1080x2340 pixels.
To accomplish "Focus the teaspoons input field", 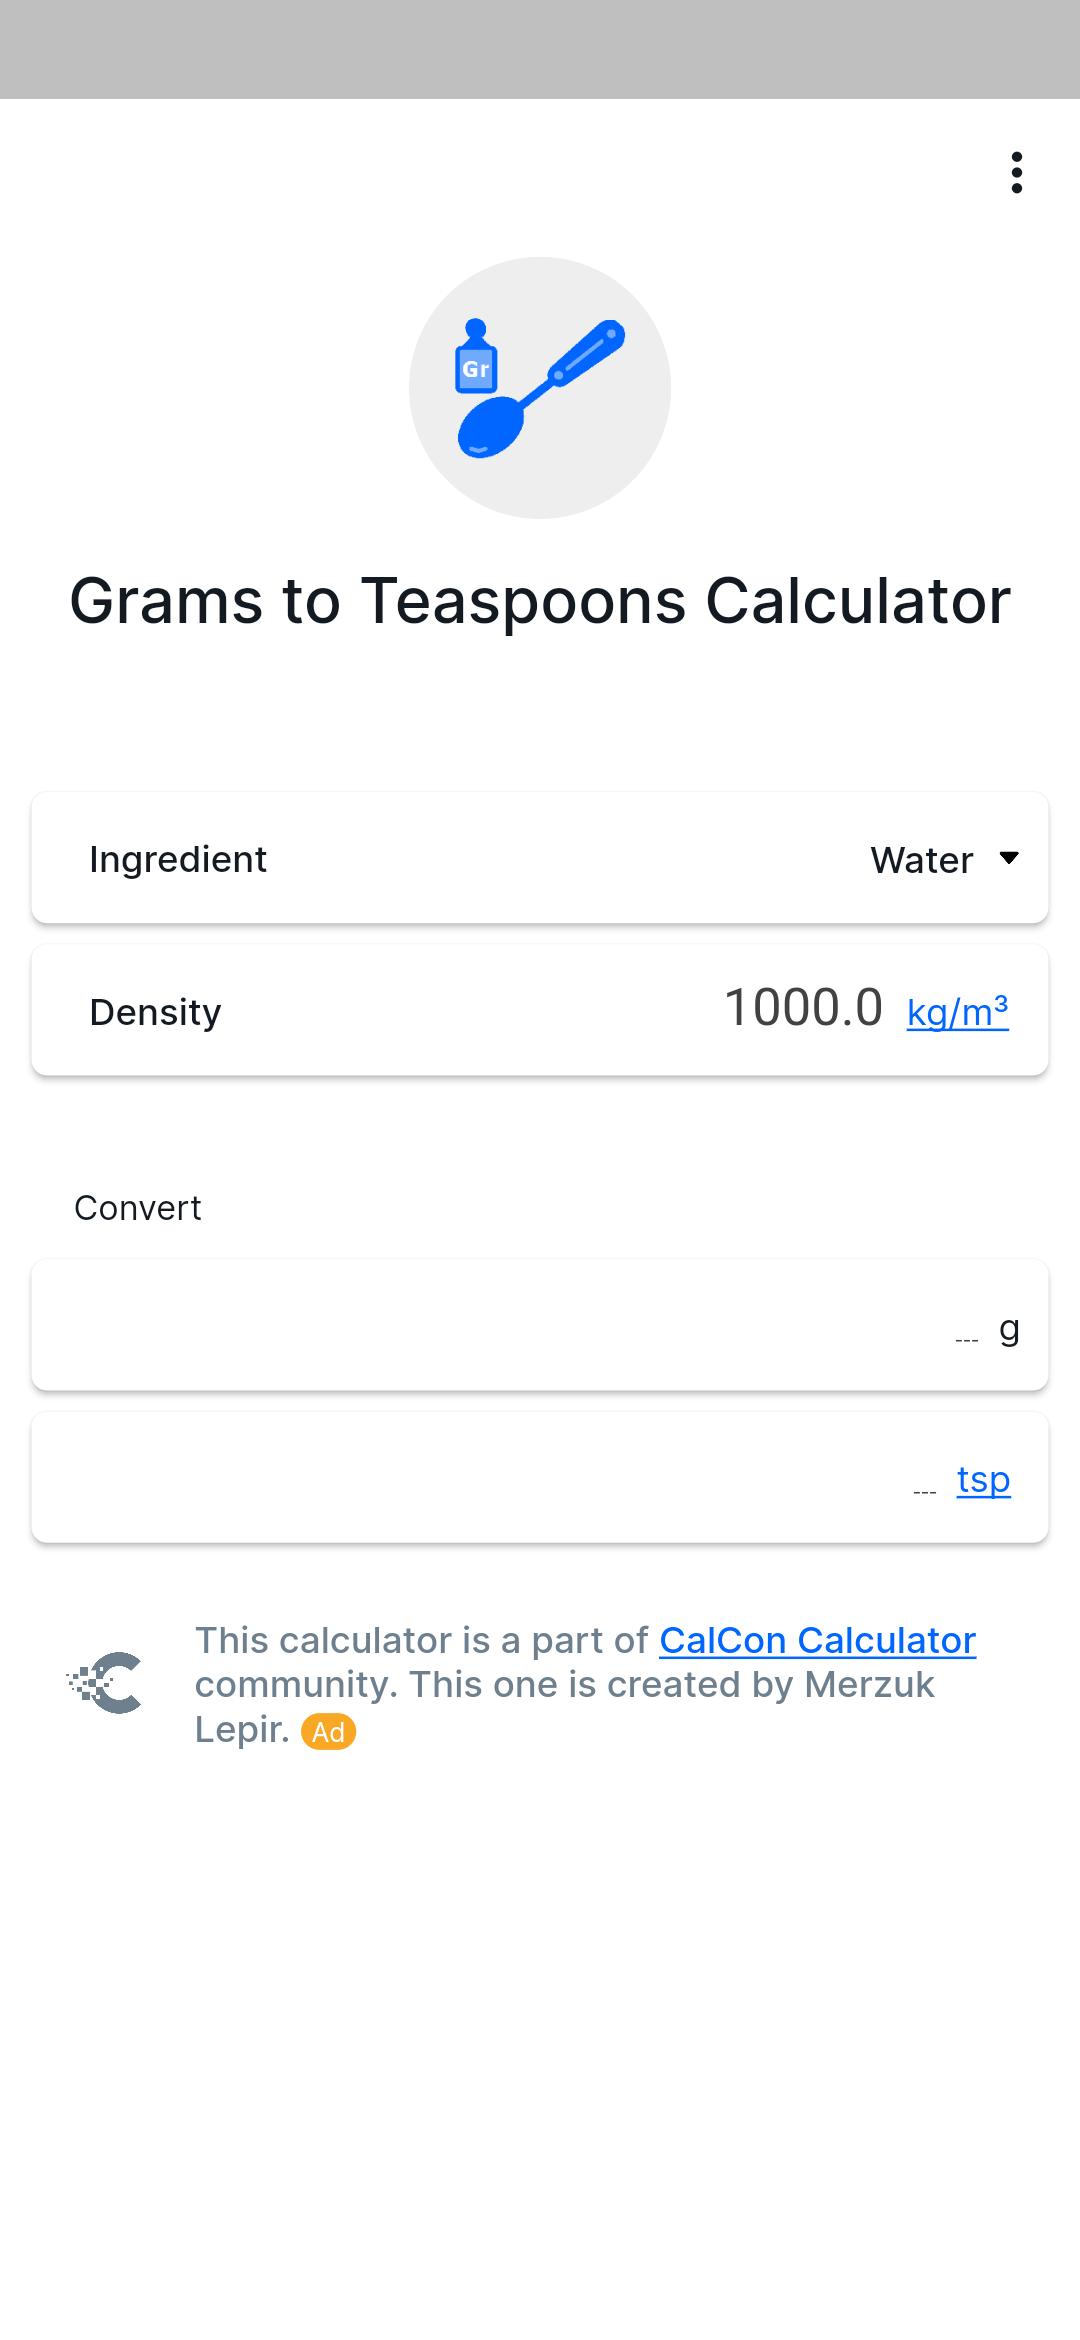I will coord(540,1477).
